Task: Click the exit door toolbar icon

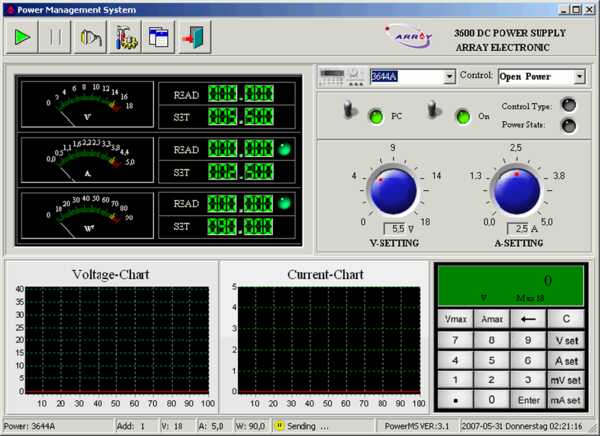Action: click(x=191, y=37)
